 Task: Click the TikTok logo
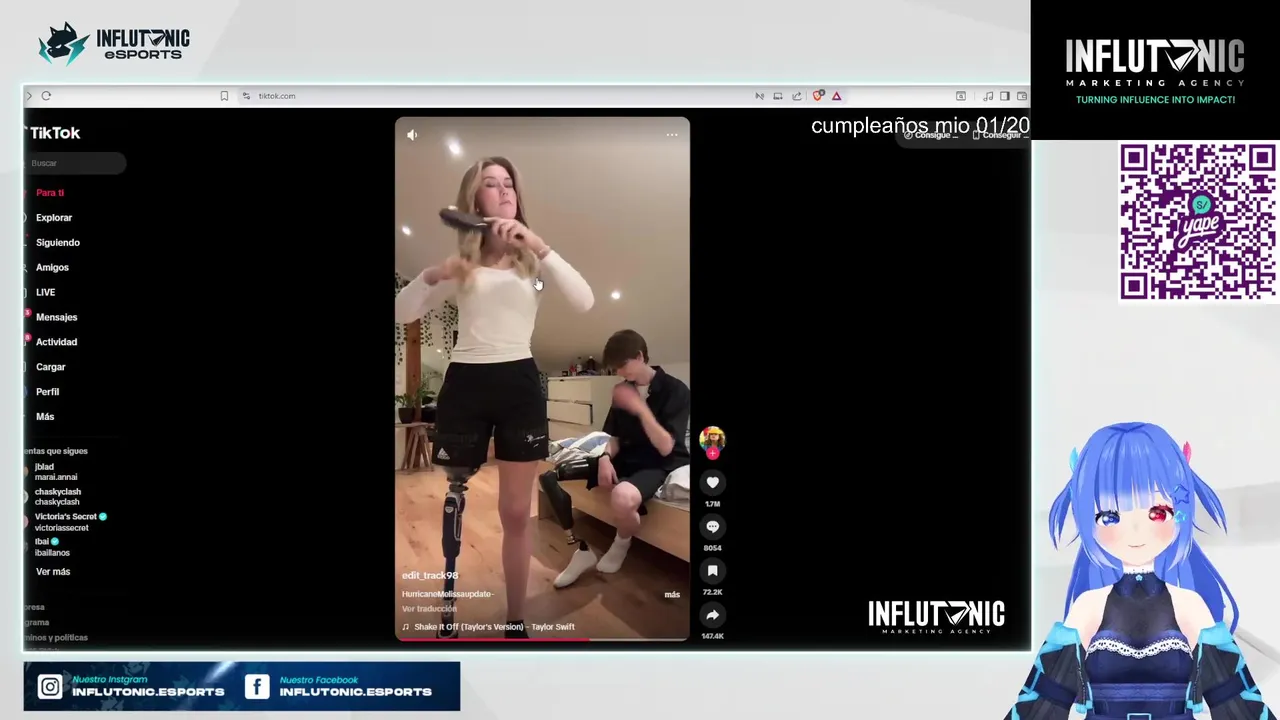click(54, 133)
